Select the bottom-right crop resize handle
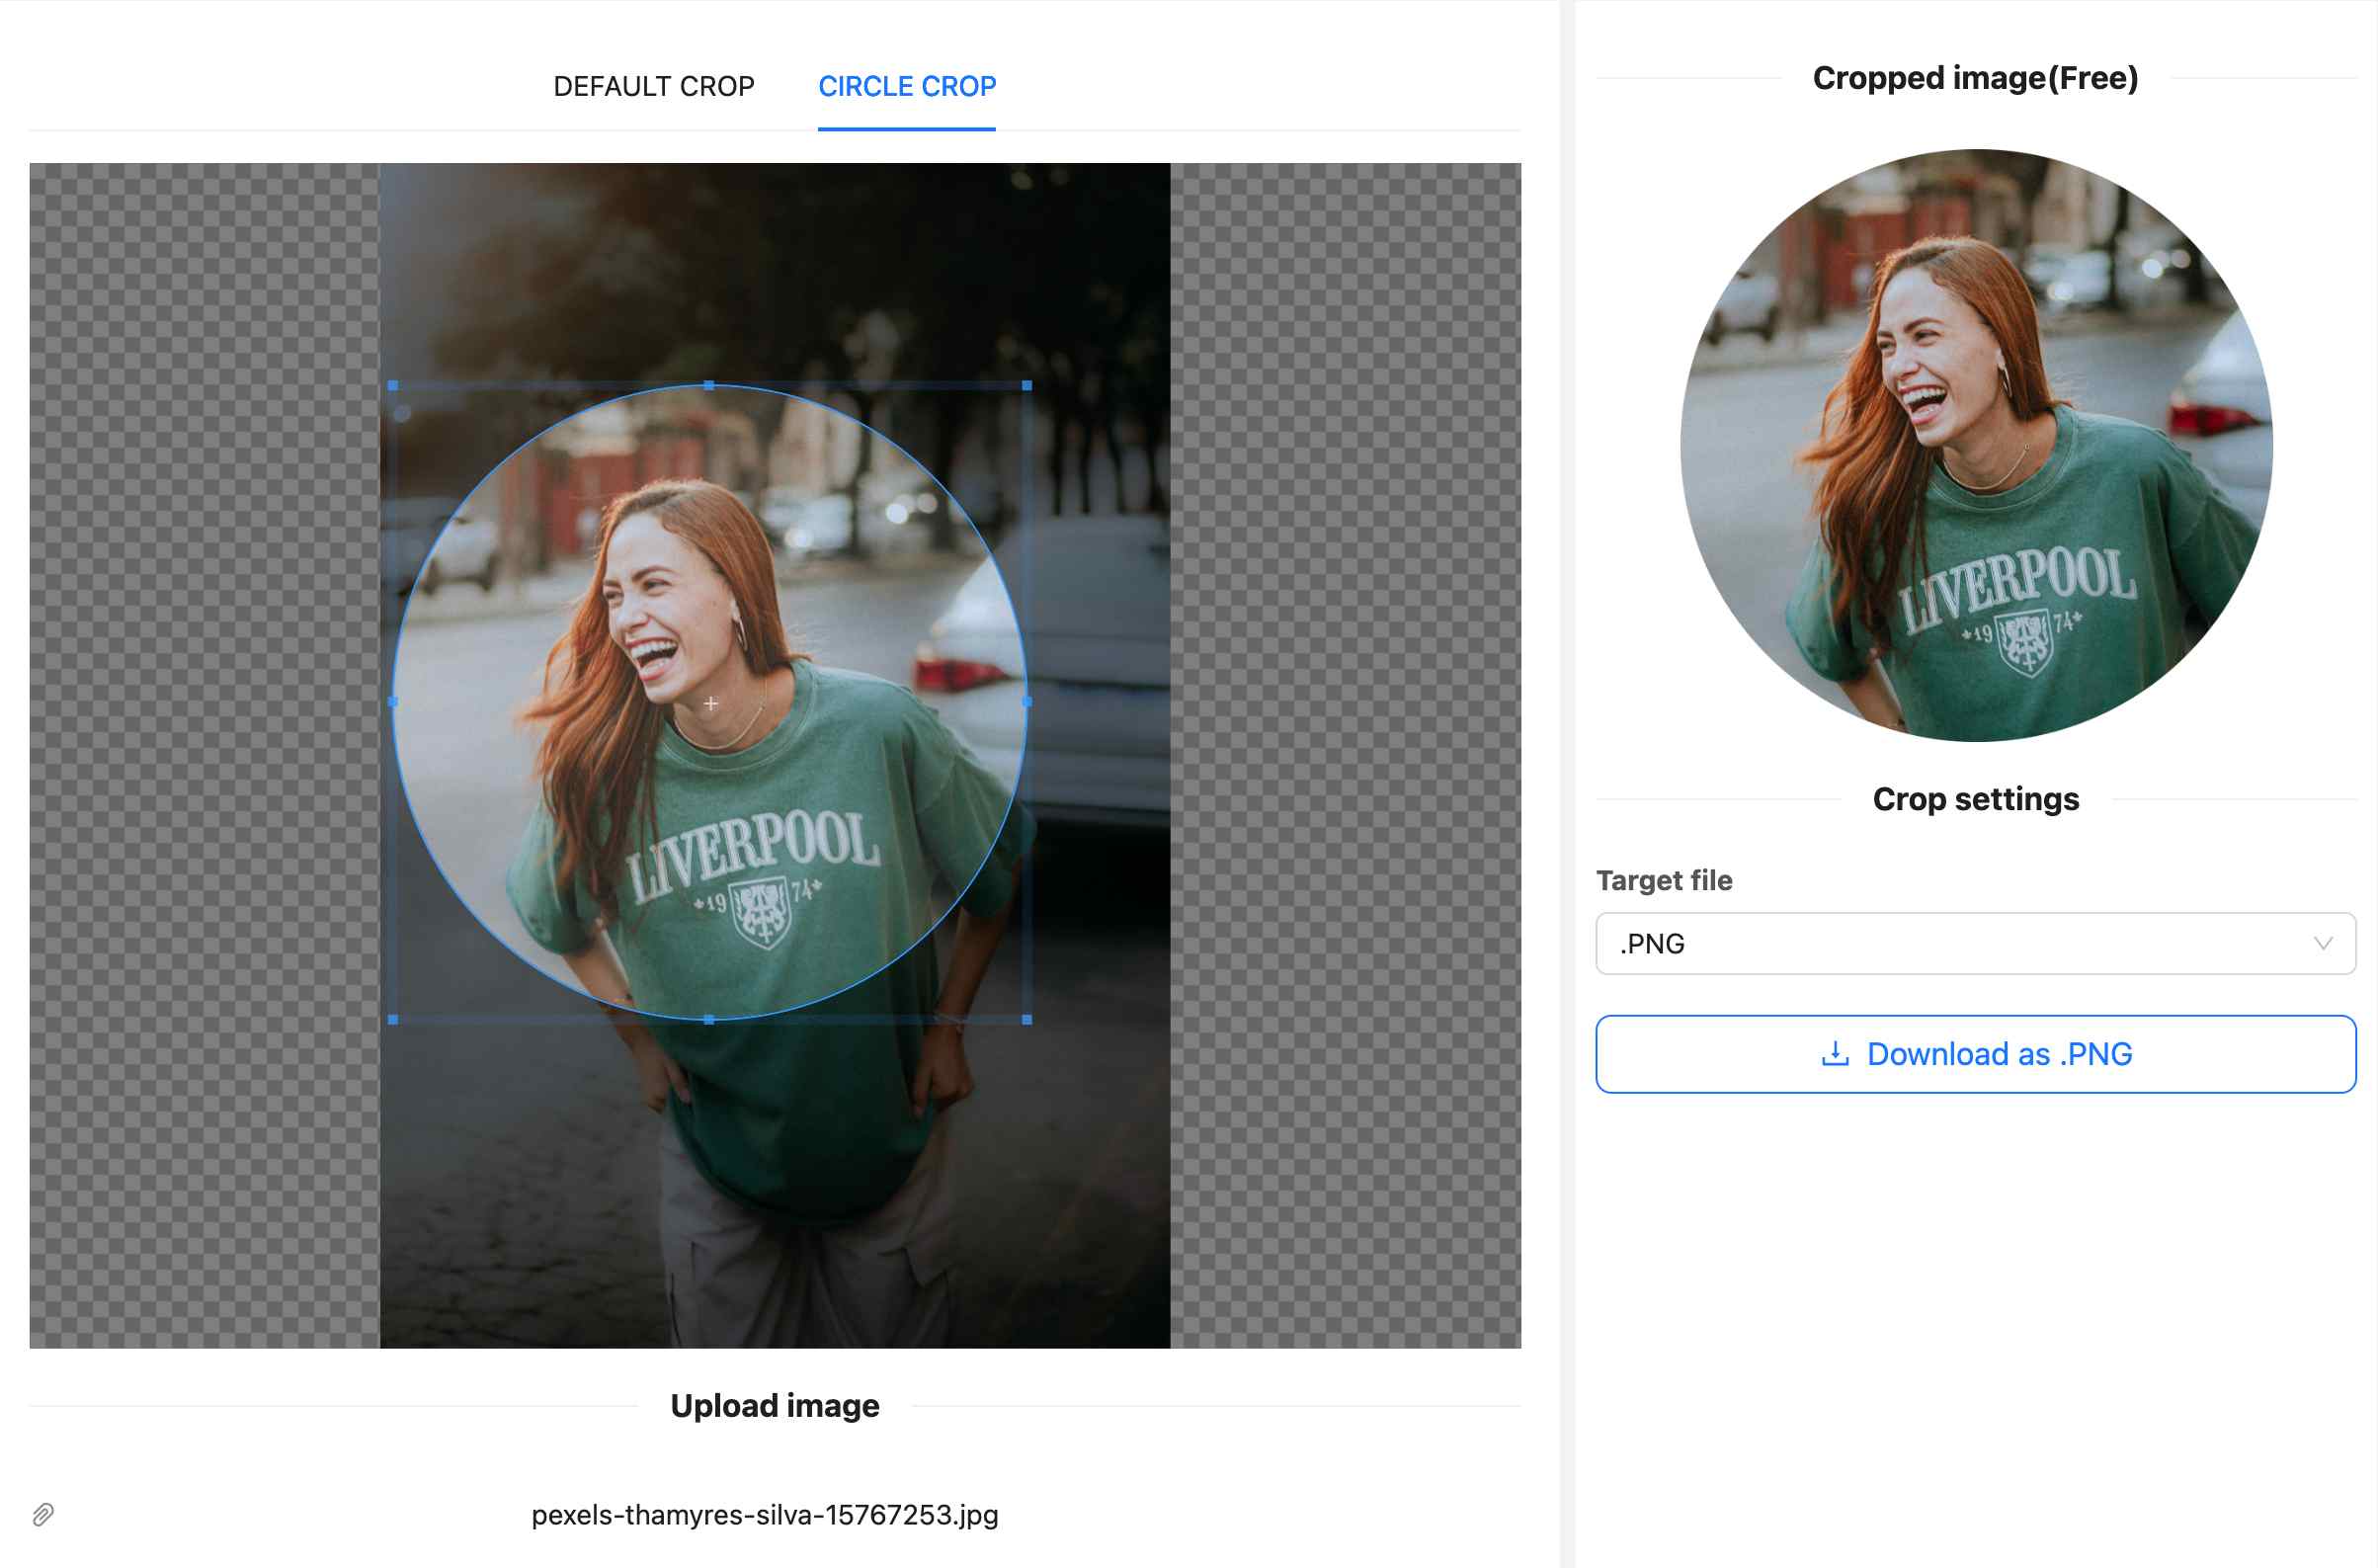 pyautogui.click(x=1026, y=1020)
